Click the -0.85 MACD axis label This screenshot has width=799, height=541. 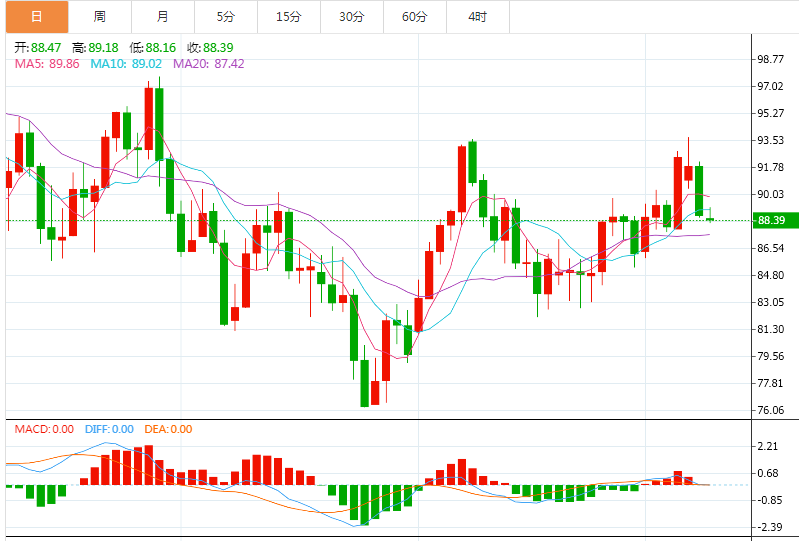pos(769,500)
